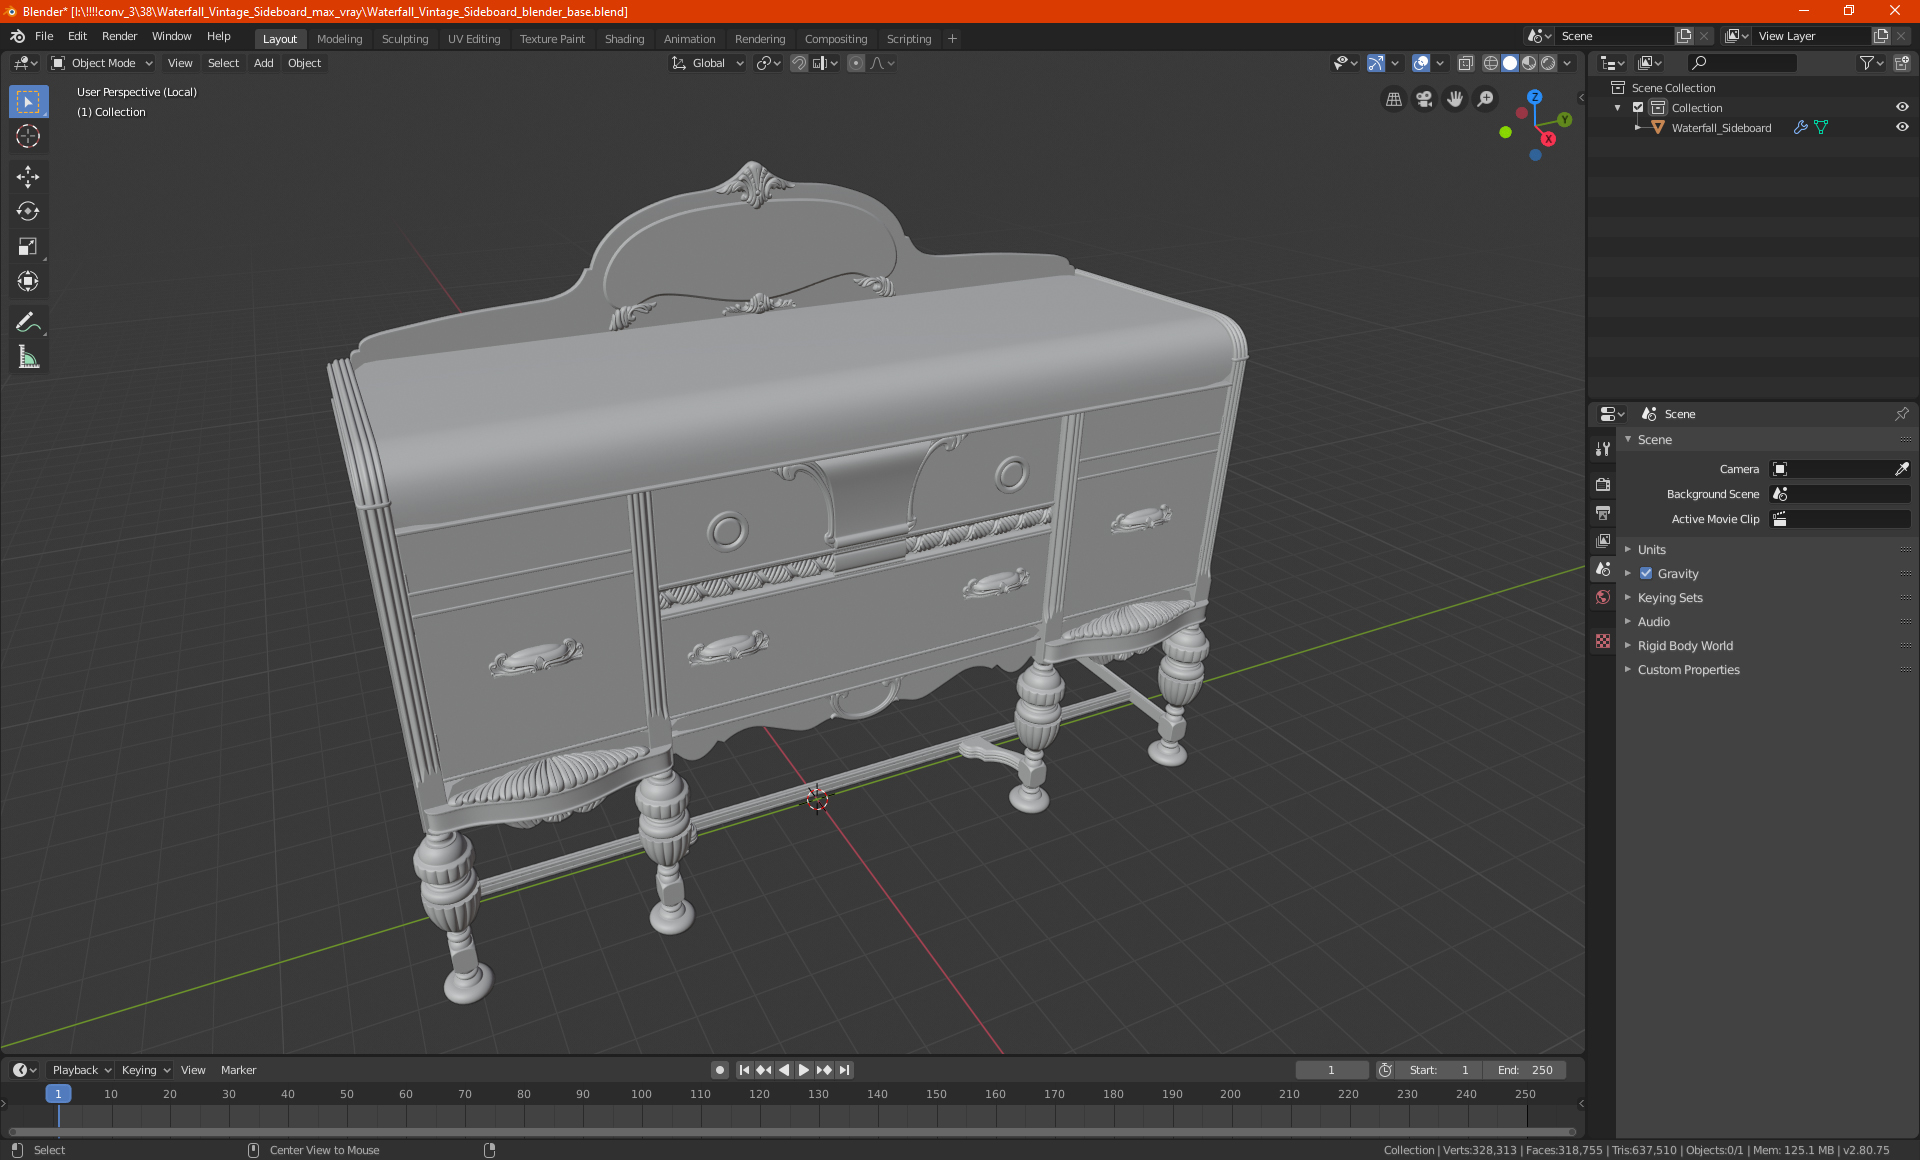Expand the Audio panel
1920x1160 pixels.
coord(1653,622)
